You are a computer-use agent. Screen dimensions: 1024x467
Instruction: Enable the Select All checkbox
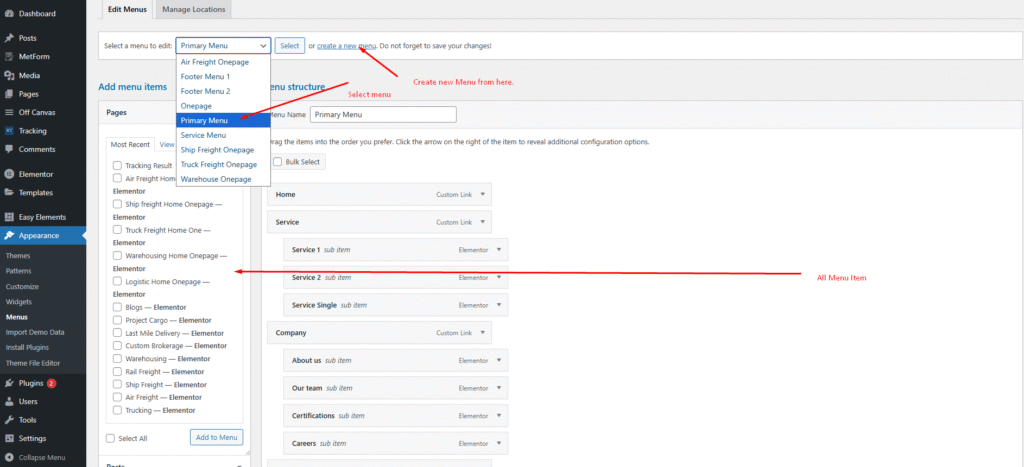[x=111, y=438]
